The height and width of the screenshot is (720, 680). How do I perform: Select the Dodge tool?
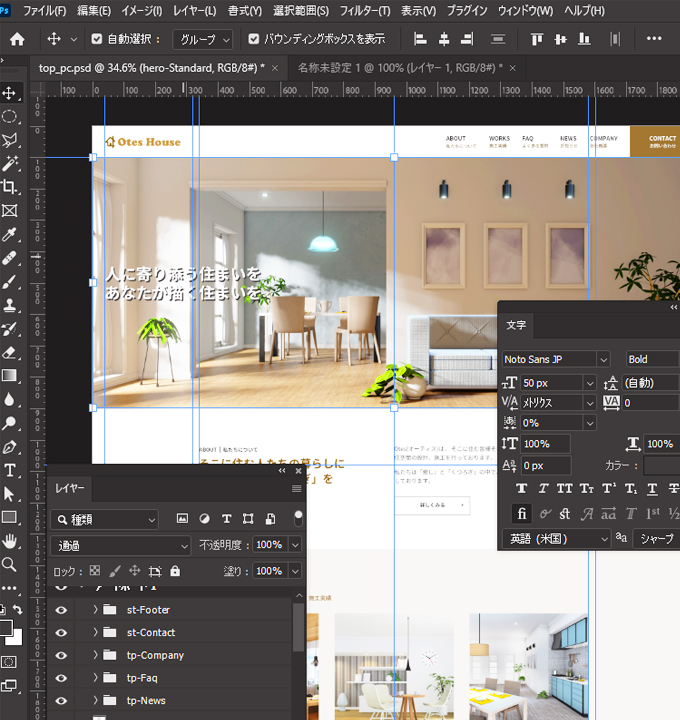tap(9, 423)
